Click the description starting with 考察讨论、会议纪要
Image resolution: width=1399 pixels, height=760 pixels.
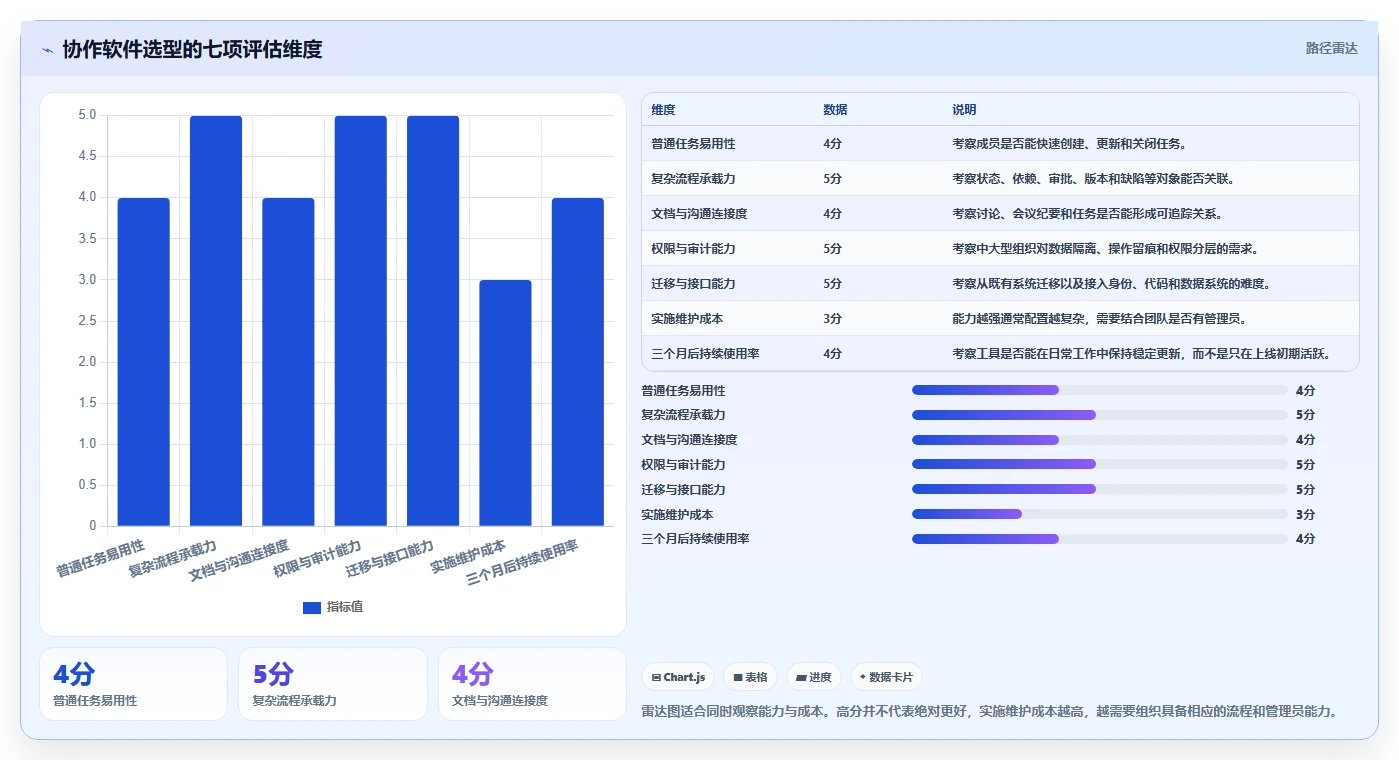1087,214
